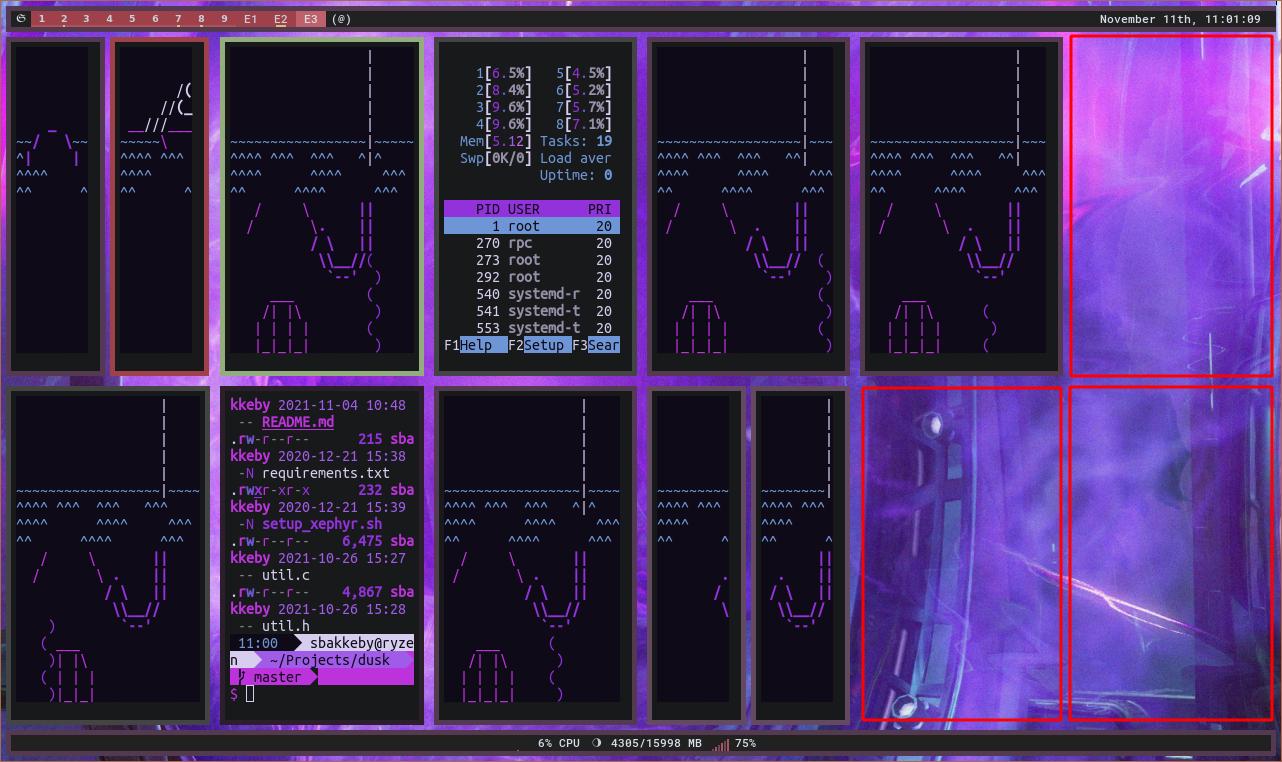Select the highlighted E3 workspace tag
Screen dimensions: 1282x762
tap(311, 19)
